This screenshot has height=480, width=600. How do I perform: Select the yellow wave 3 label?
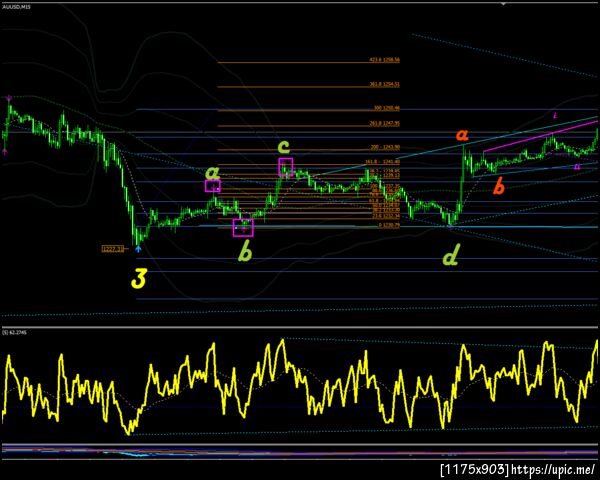139,278
